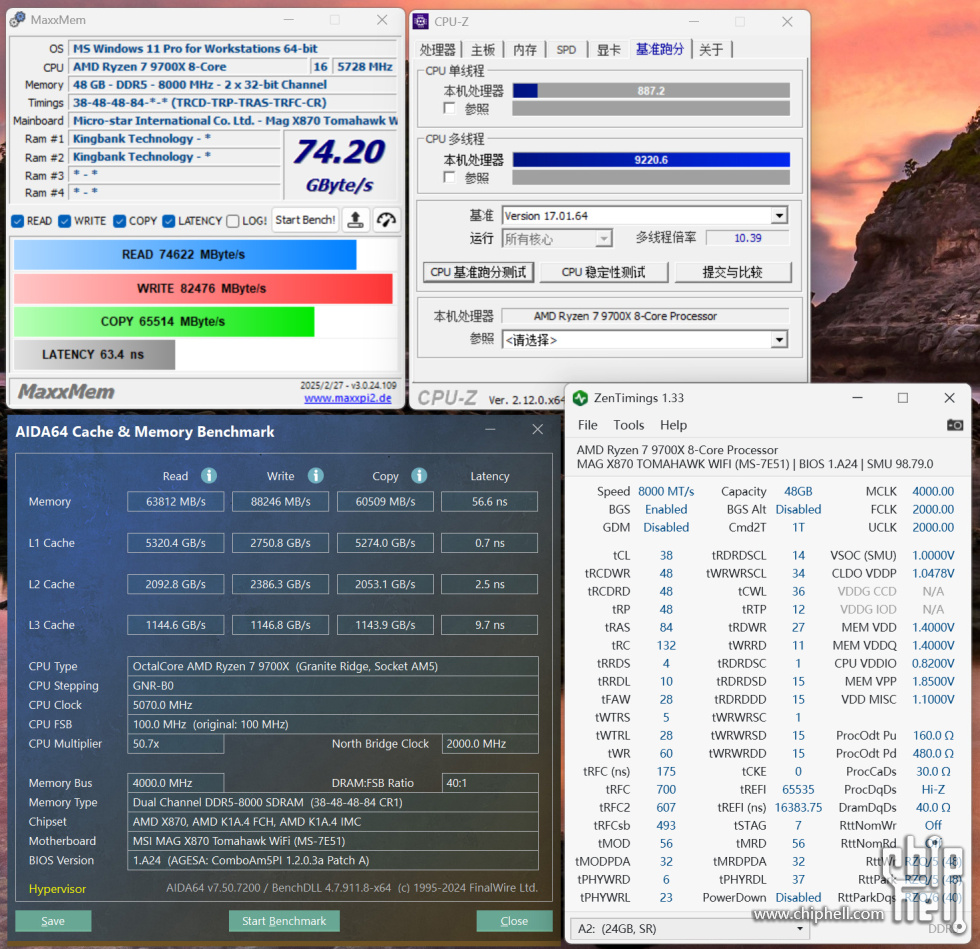Enable the LOG! checkbox in MaxxMem
The height and width of the screenshot is (949, 980).
pyautogui.click(x=232, y=221)
